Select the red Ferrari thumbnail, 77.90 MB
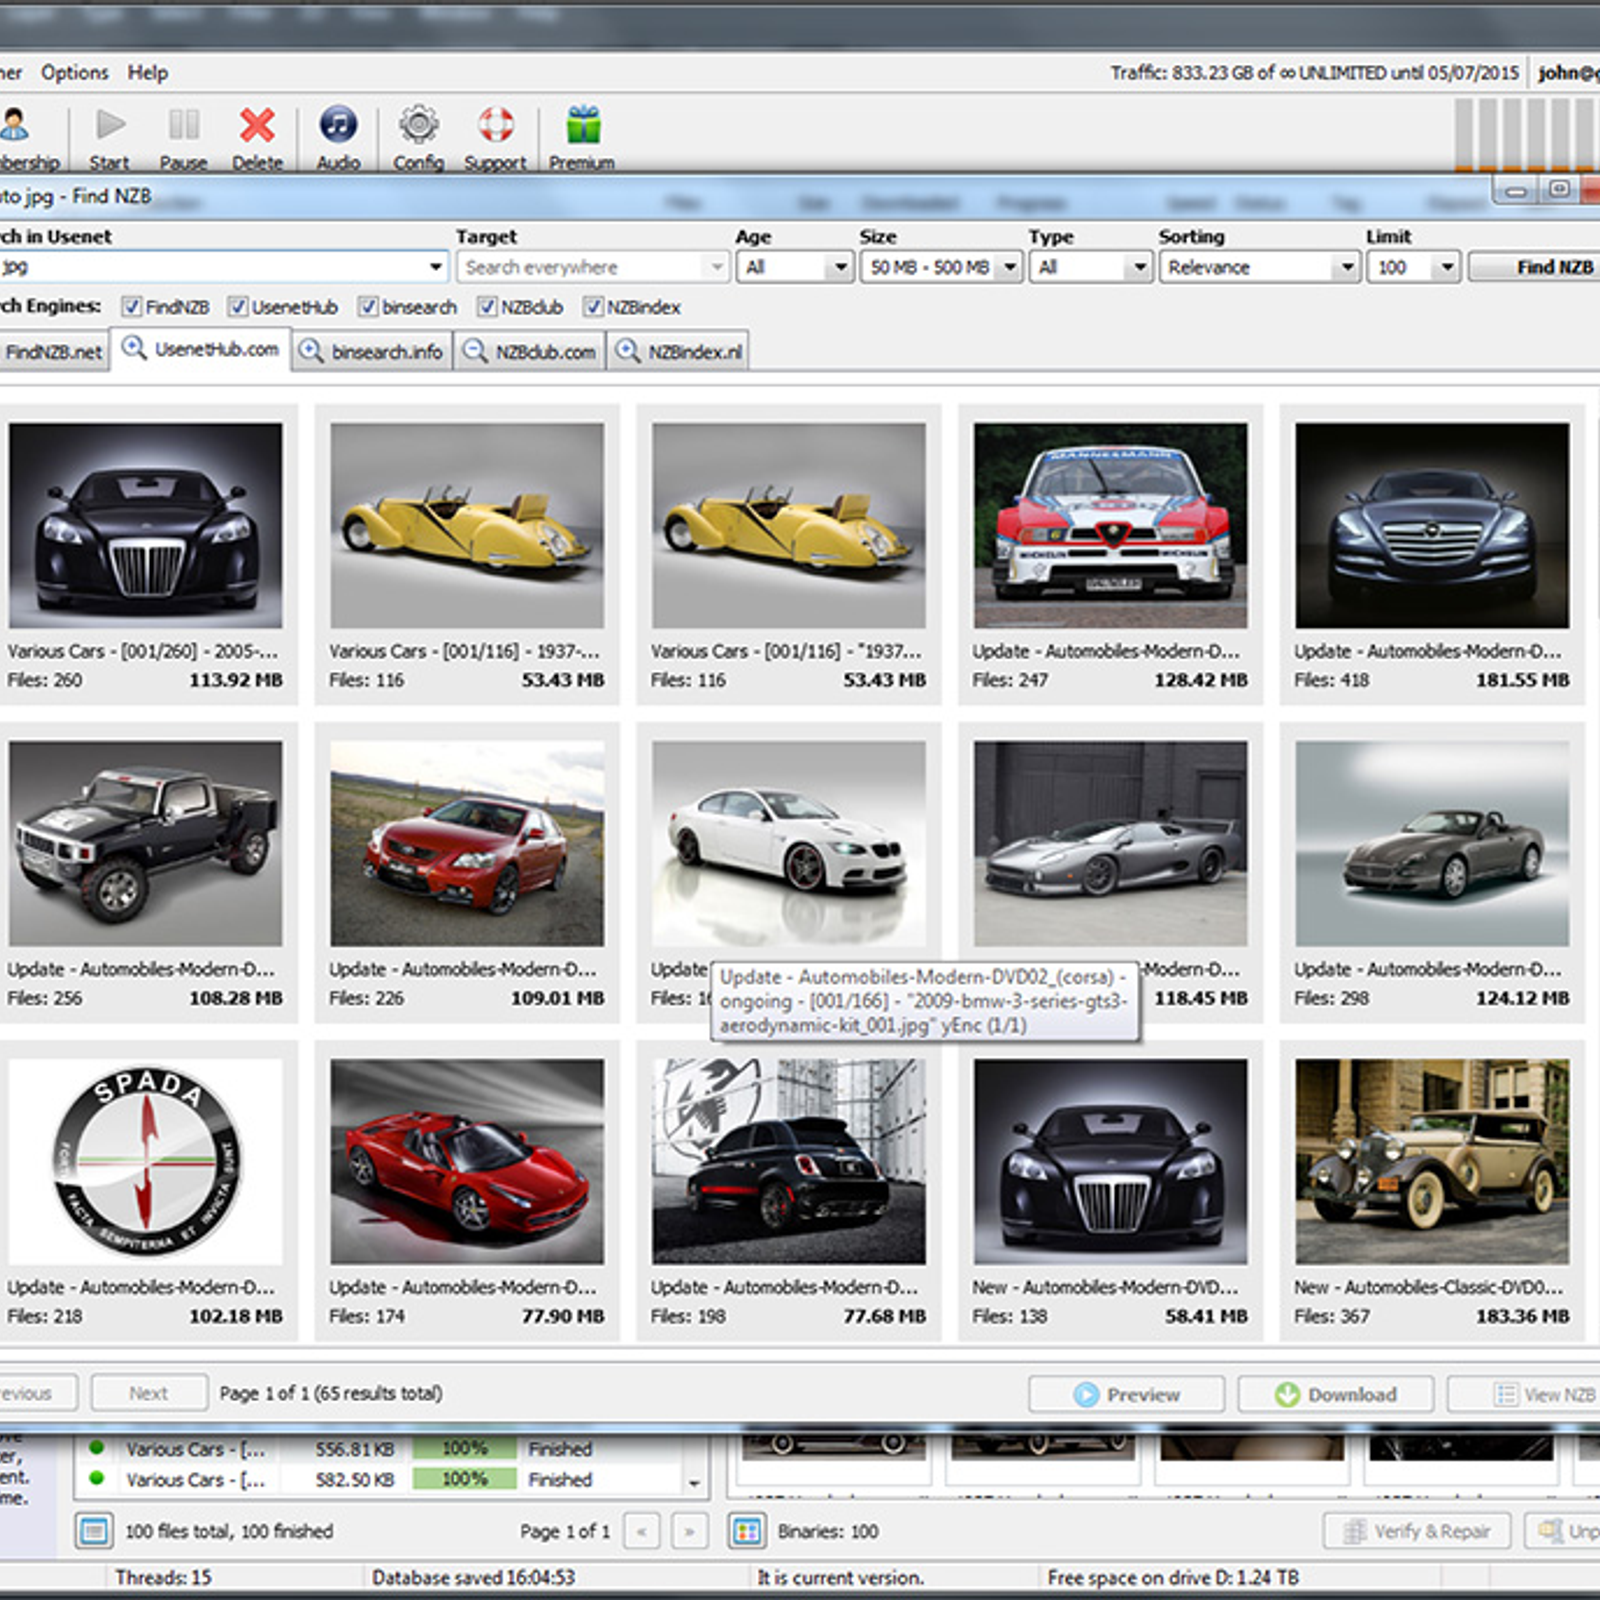 point(467,1162)
